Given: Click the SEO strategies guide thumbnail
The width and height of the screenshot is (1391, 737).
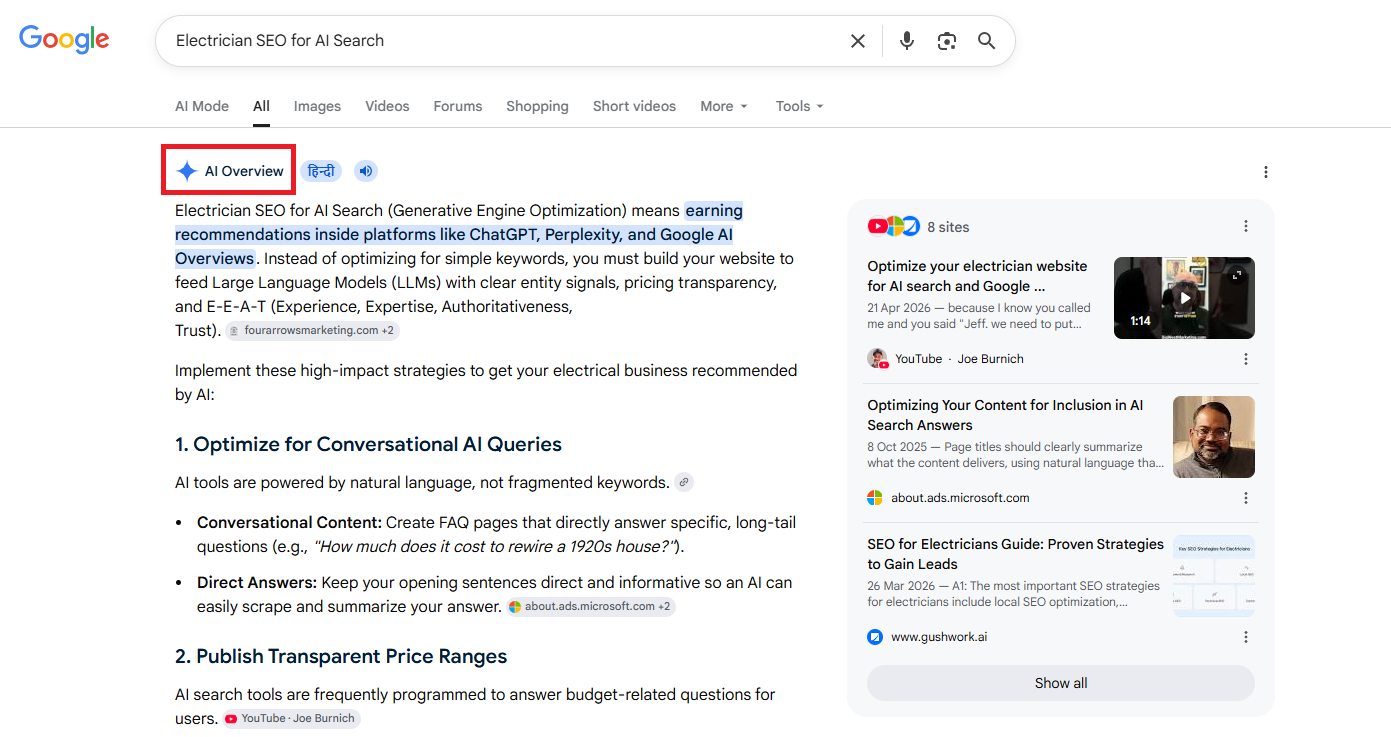Looking at the screenshot, I should pos(1214,576).
